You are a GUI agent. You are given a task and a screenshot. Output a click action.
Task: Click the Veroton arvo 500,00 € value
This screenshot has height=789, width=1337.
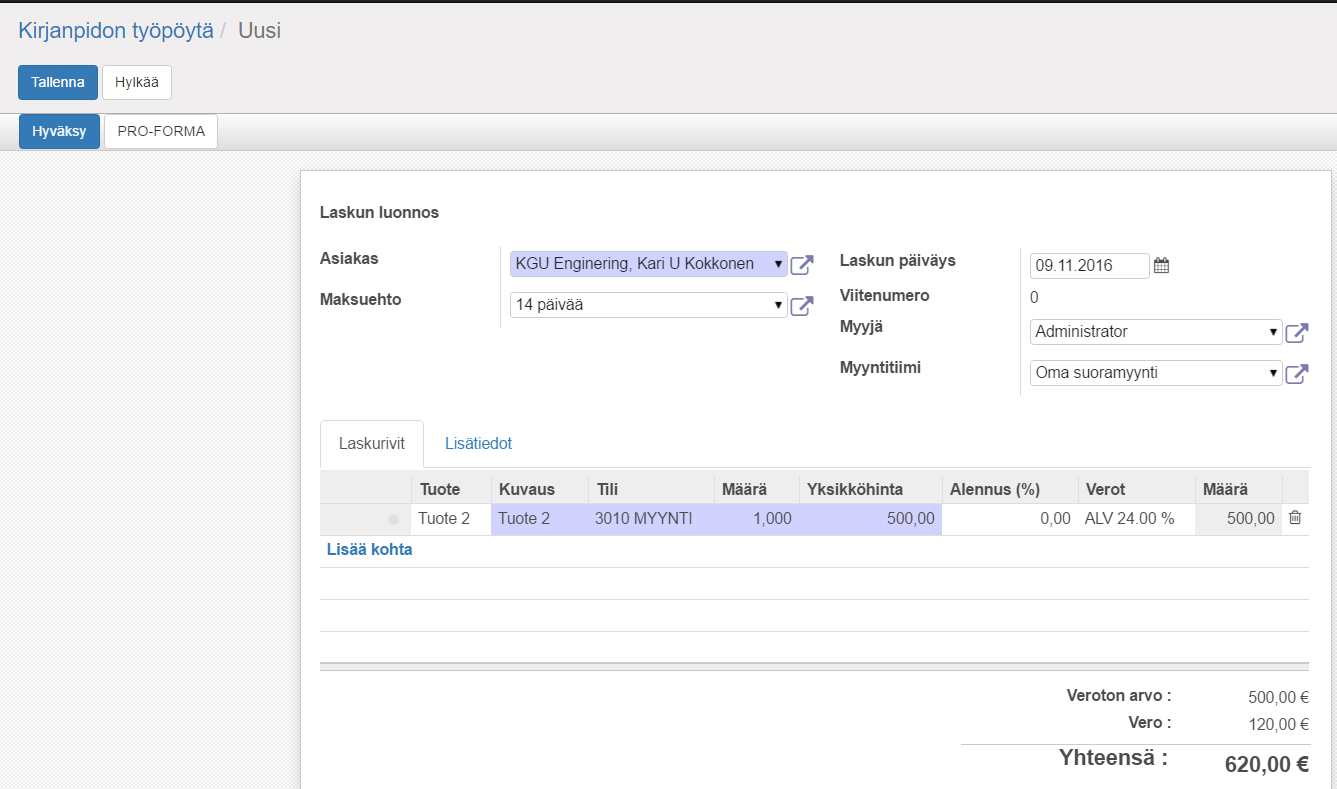point(1279,698)
